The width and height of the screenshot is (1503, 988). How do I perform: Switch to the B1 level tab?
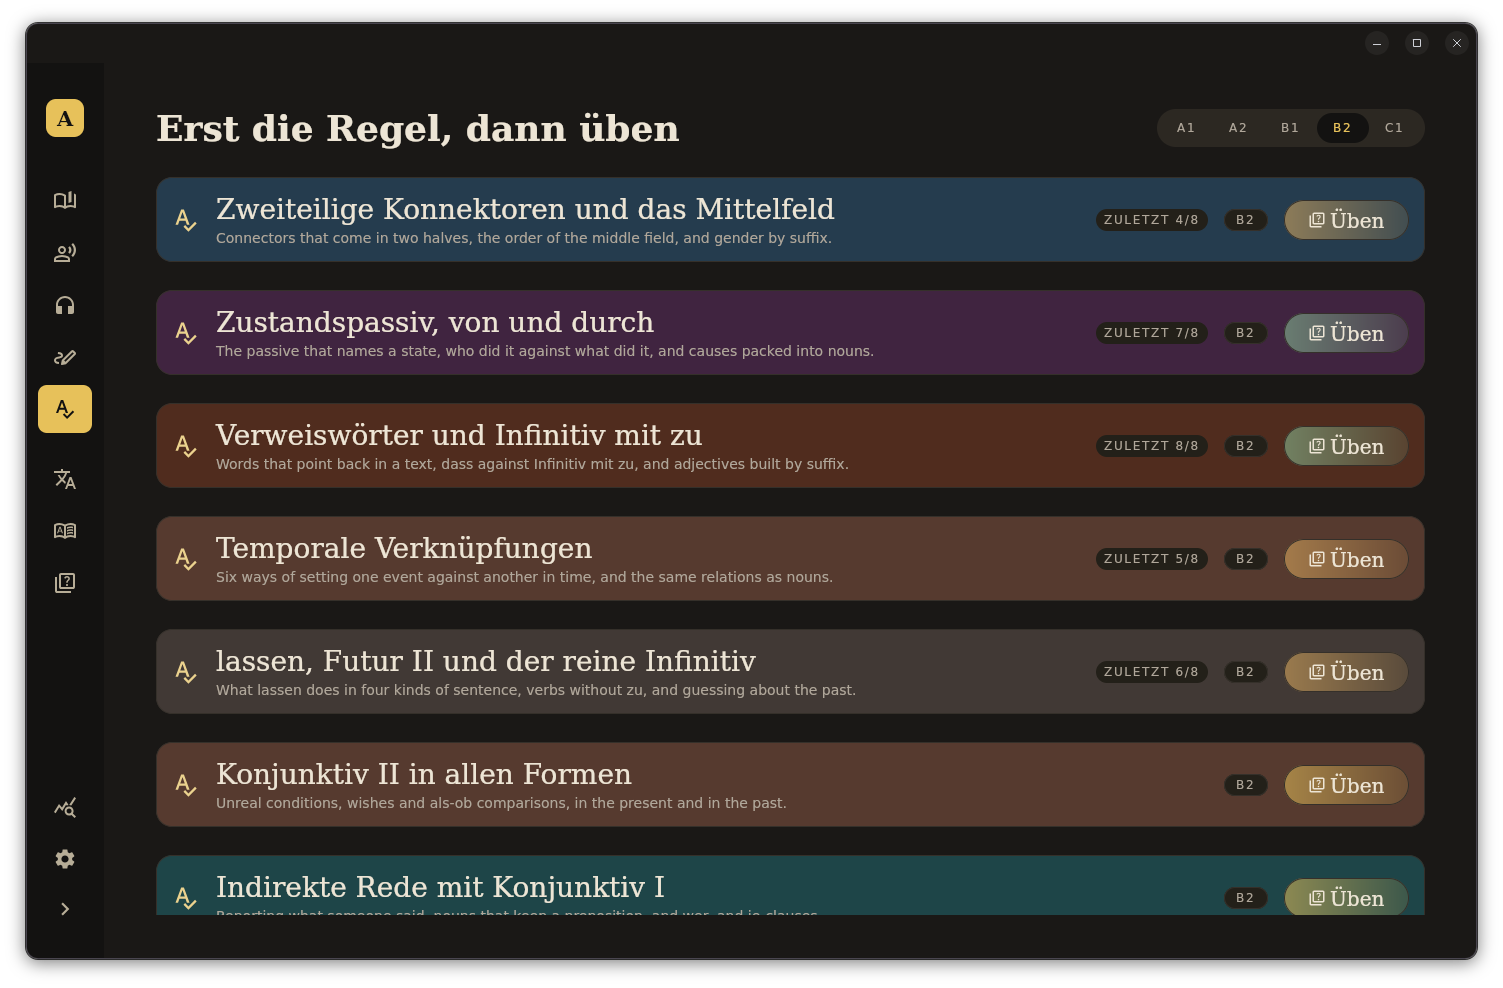point(1290,128)
